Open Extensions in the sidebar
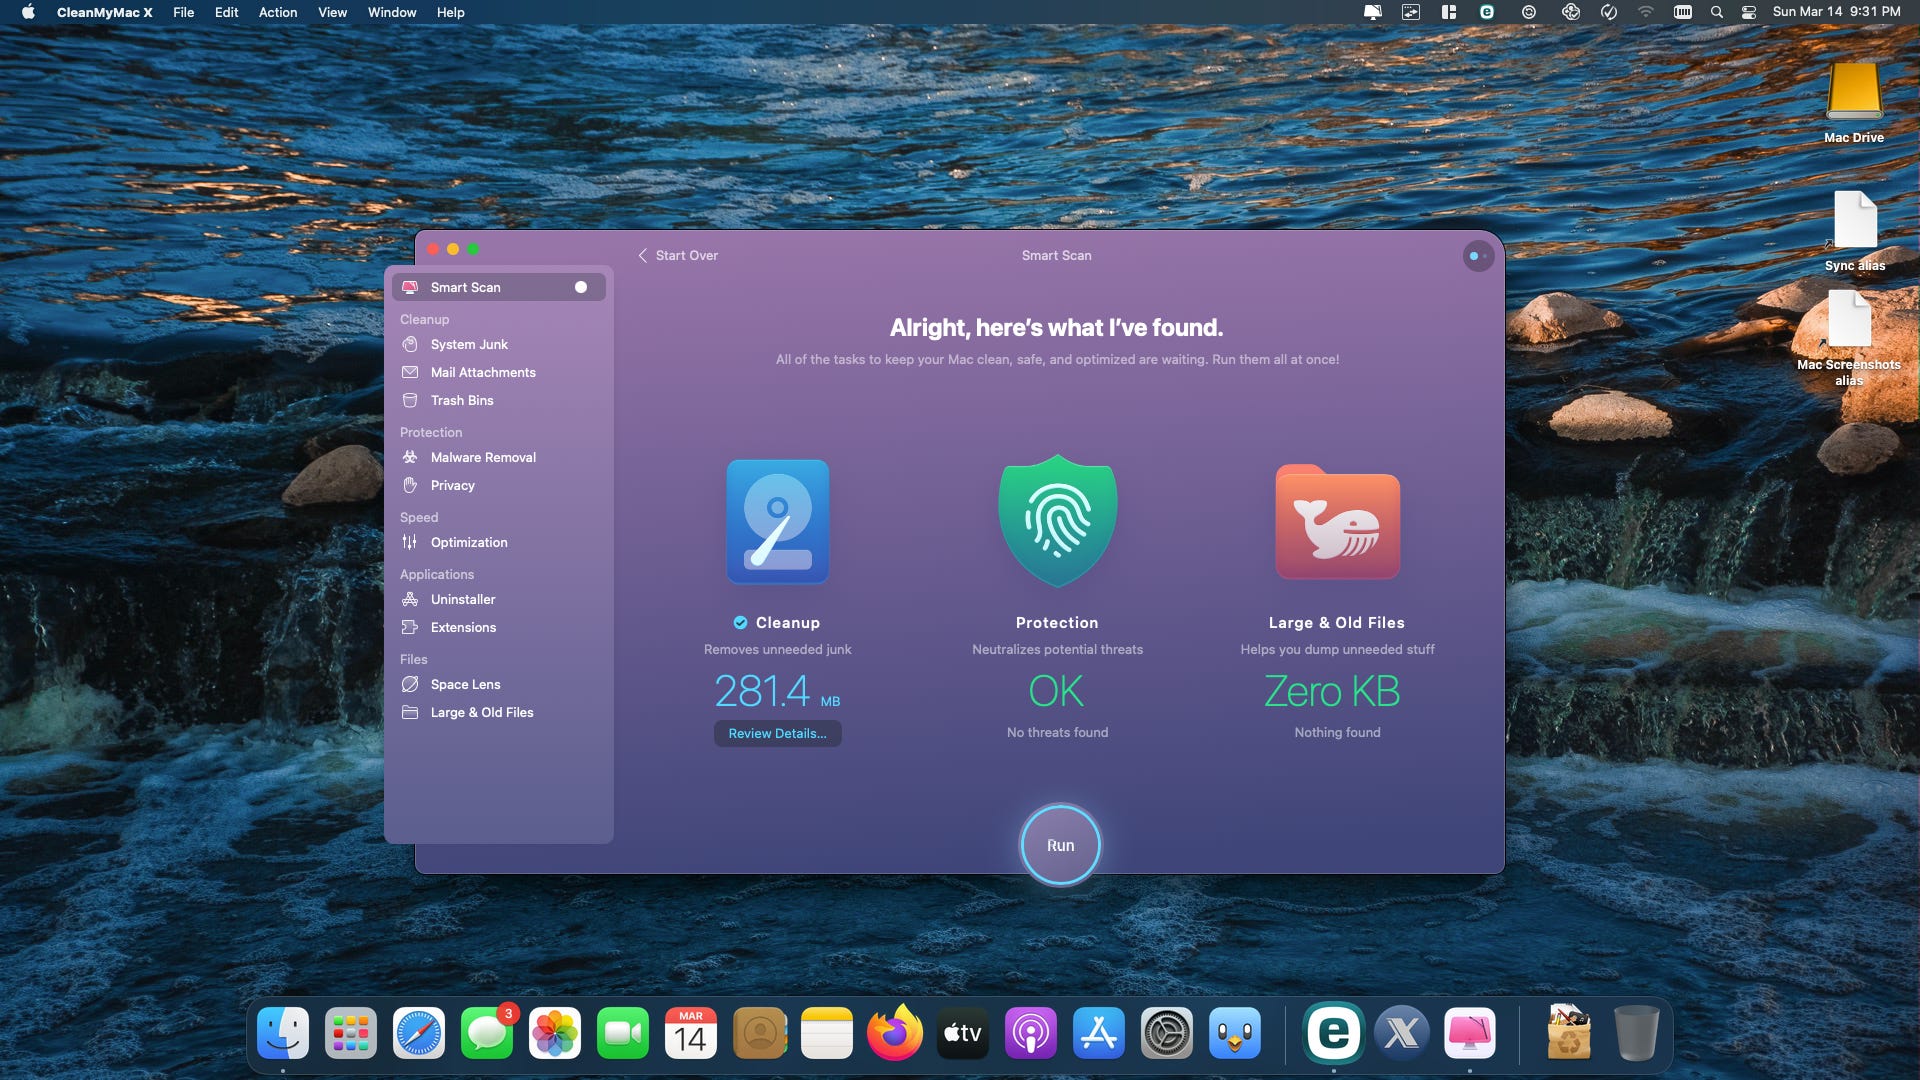Screen dimensions: 1920x1080 (x=462, y=627)
